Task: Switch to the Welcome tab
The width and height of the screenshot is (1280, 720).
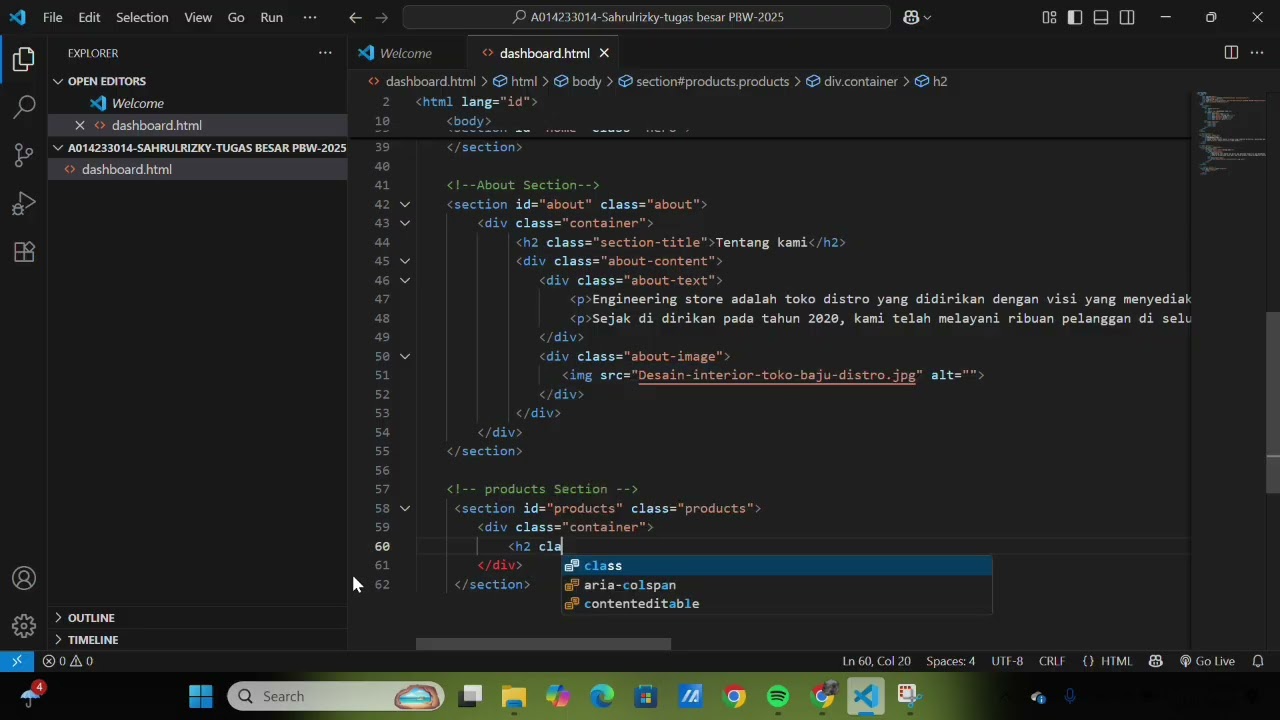Action: pyautogui.click(x=405, y=53)
